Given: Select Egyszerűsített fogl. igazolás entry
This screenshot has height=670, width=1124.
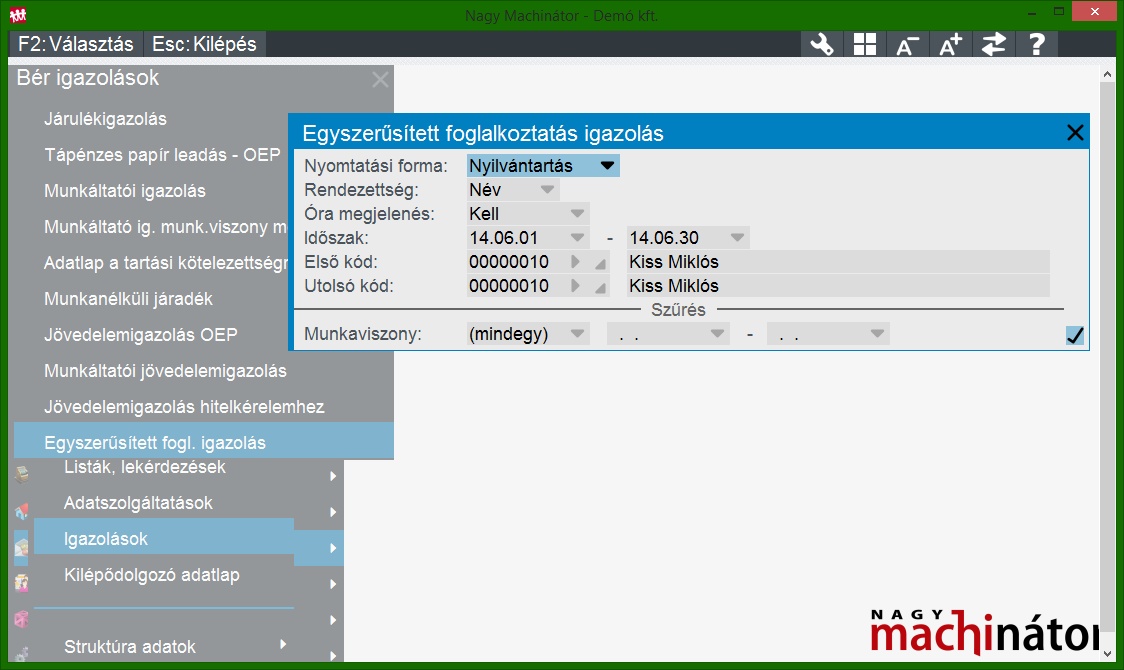Looking at the screenshot, I should (x=204, y=442).
